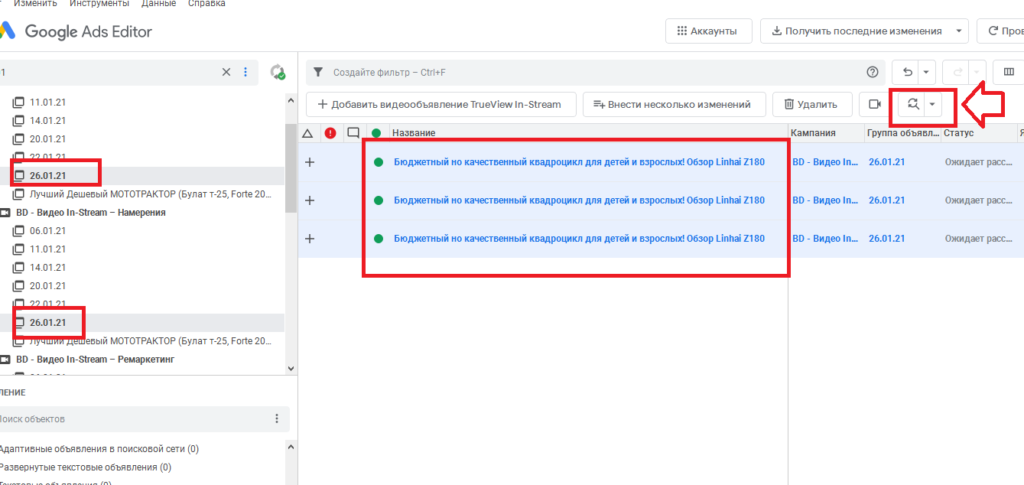Open the Данные menu

pyautogui.click(x=159, y=4)
